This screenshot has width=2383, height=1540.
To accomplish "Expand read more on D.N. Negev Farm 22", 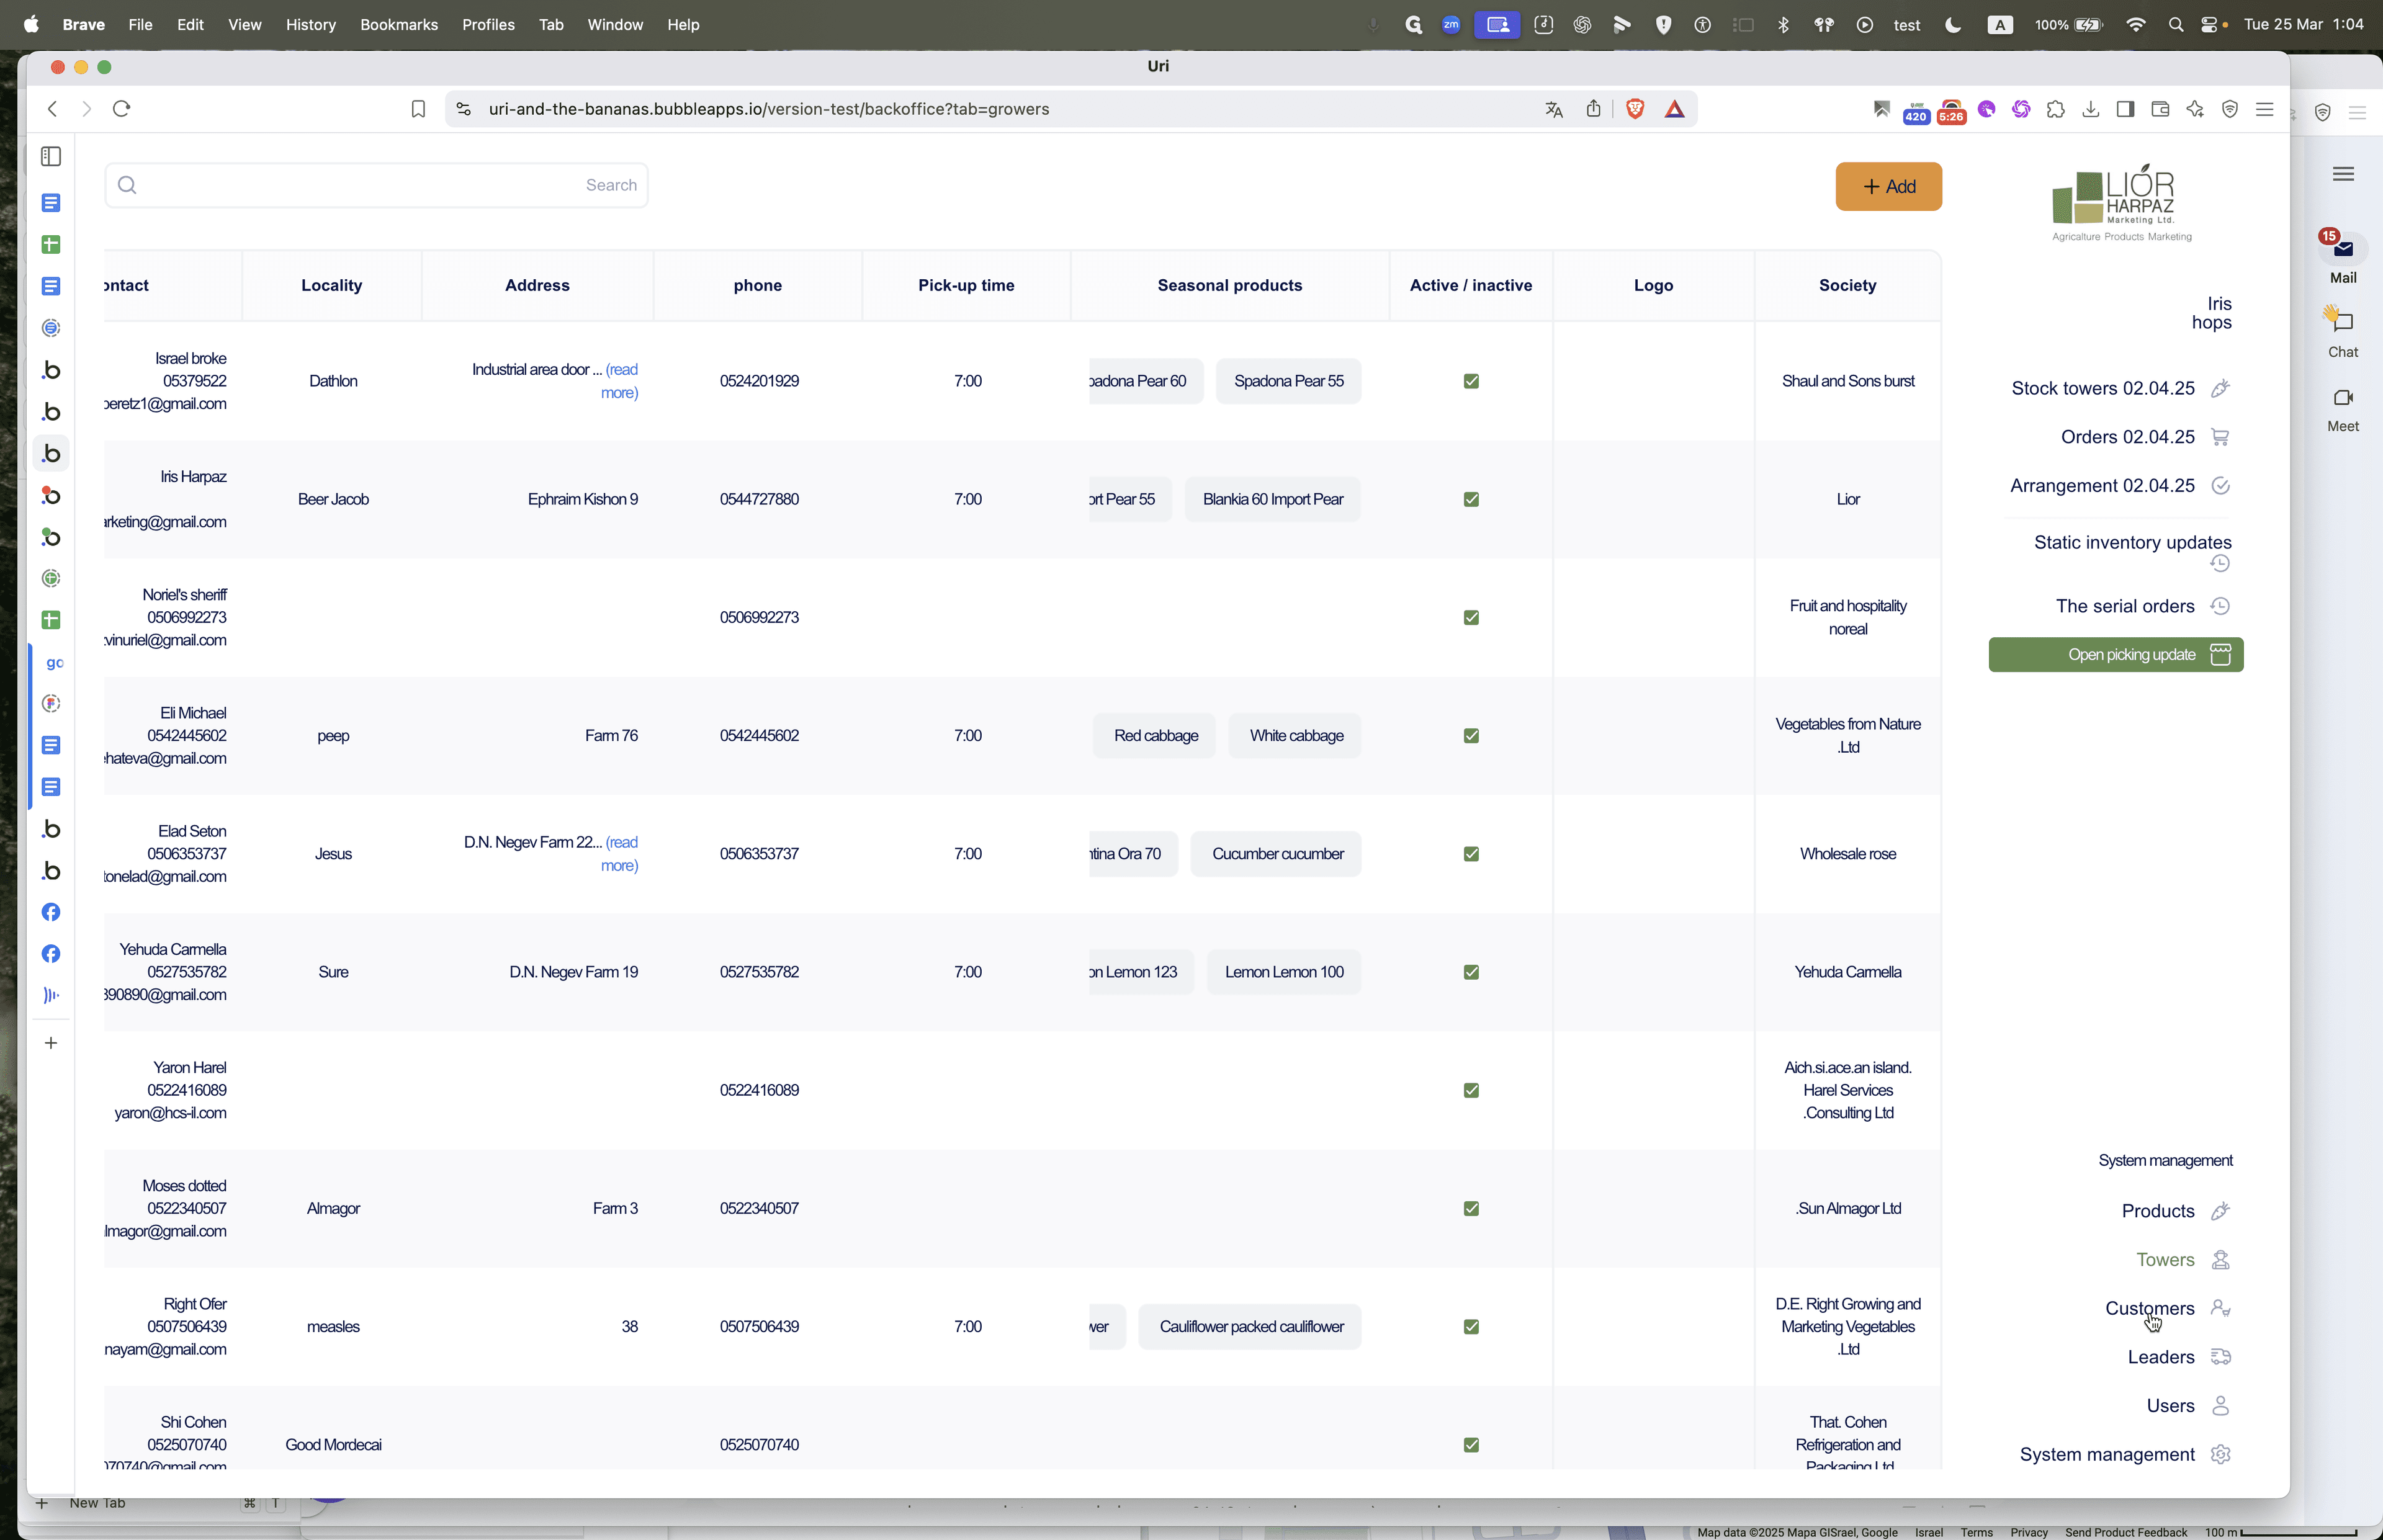I will 620,854.
